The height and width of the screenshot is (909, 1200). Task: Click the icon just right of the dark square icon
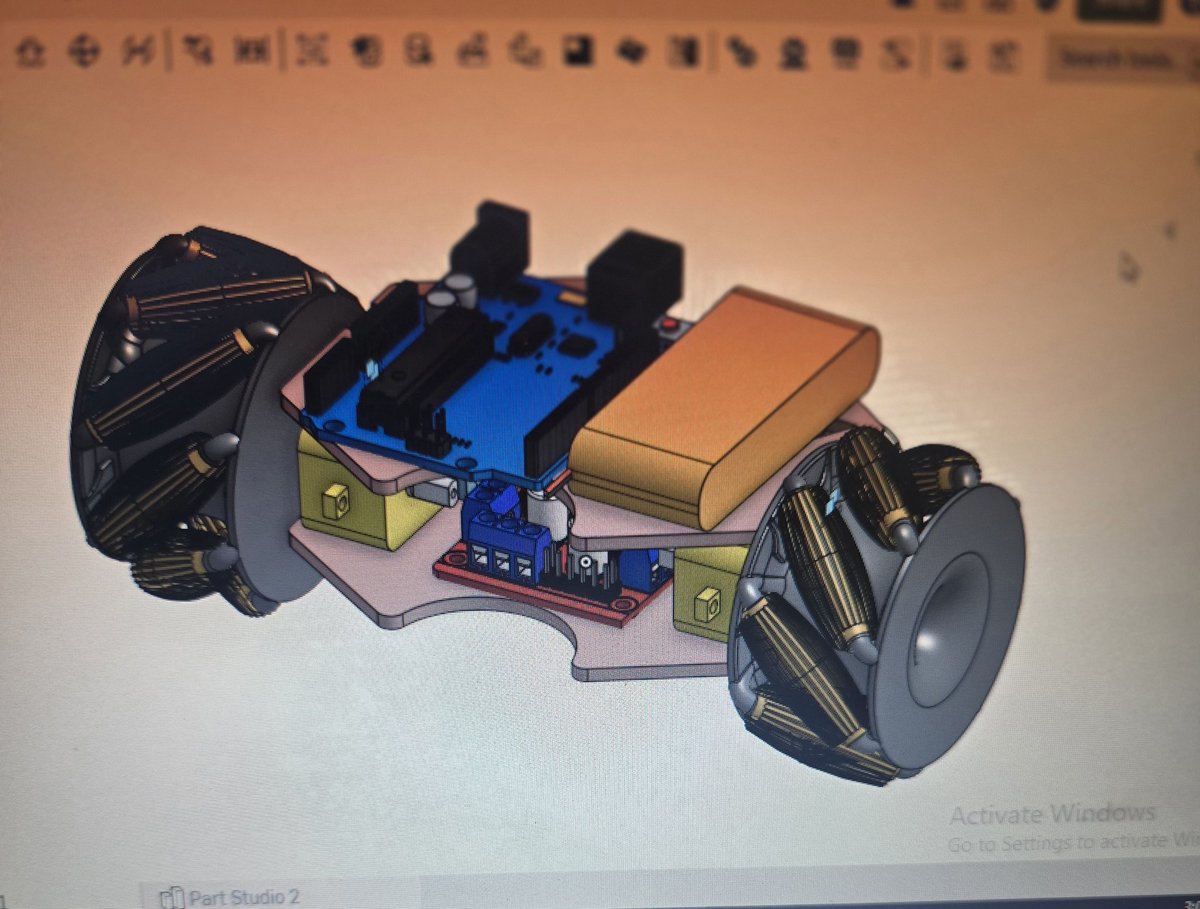pyautogui.click(x=631, y=51)
